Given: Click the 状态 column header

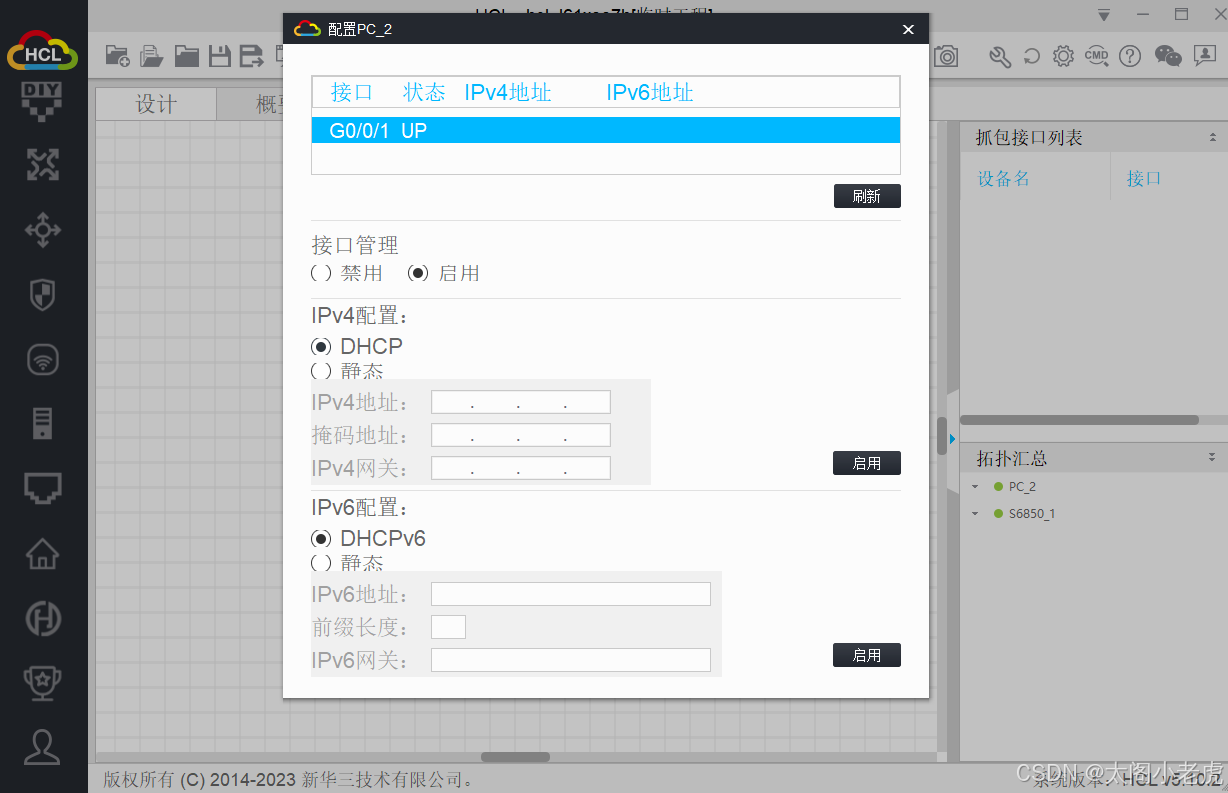Looking at the screenshot, I should (x=424, y=93).
